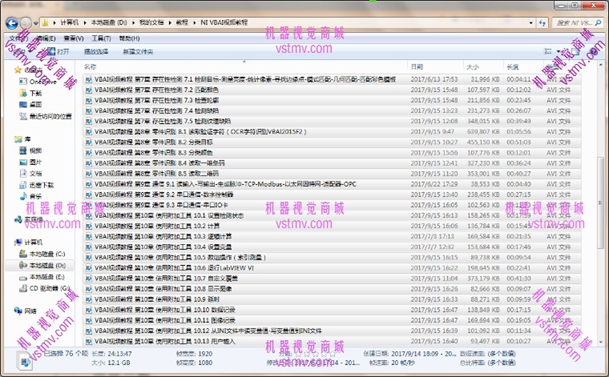Screen dimensions: 609x377
Task: Click the AVI icon of file 8.4
Action: (x=89, y=163)
